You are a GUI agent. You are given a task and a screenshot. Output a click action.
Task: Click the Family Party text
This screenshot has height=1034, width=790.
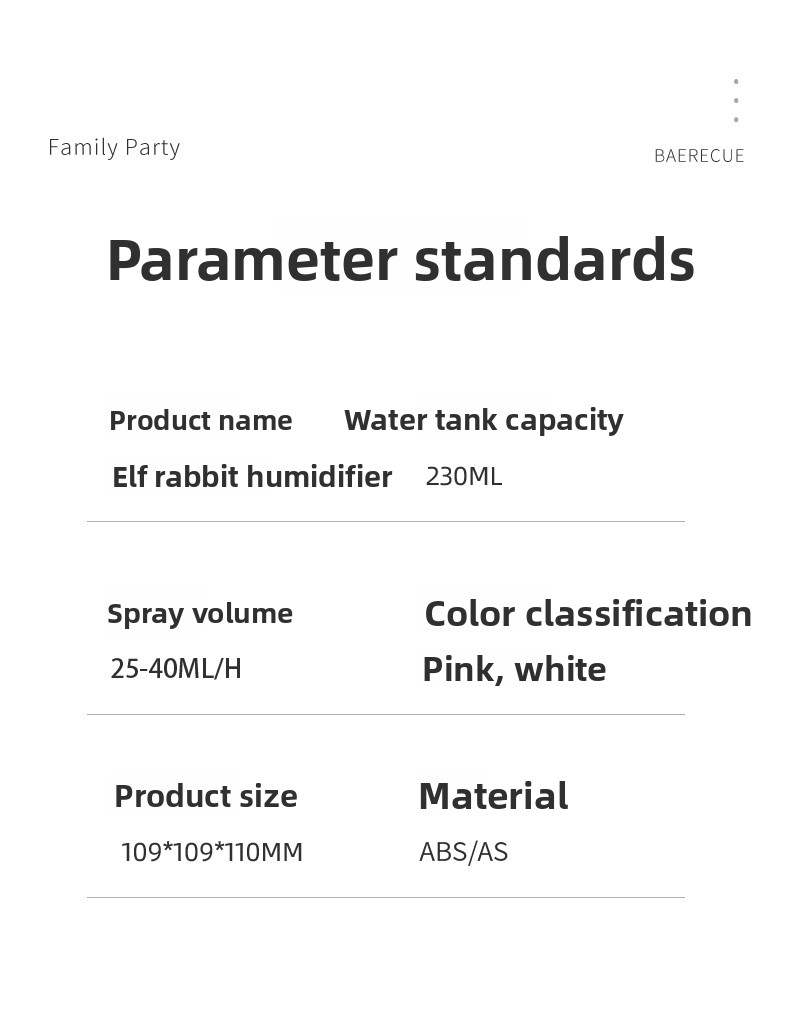coord(114,148)
